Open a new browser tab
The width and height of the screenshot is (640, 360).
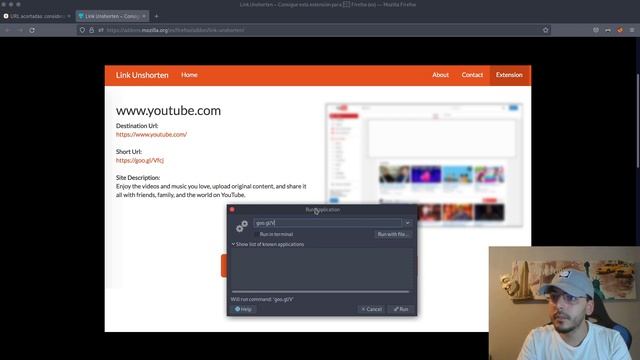pos(156,16)
